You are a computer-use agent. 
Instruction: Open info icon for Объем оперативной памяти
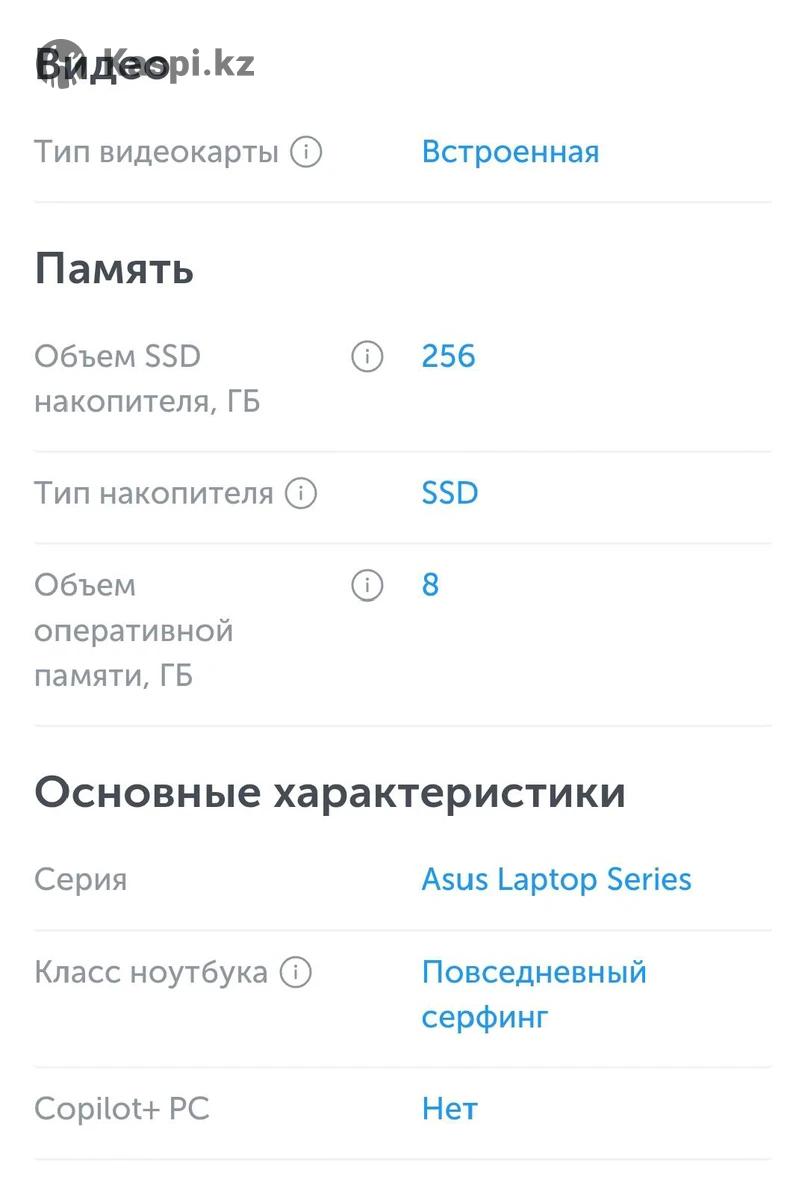tap(367, 585)
